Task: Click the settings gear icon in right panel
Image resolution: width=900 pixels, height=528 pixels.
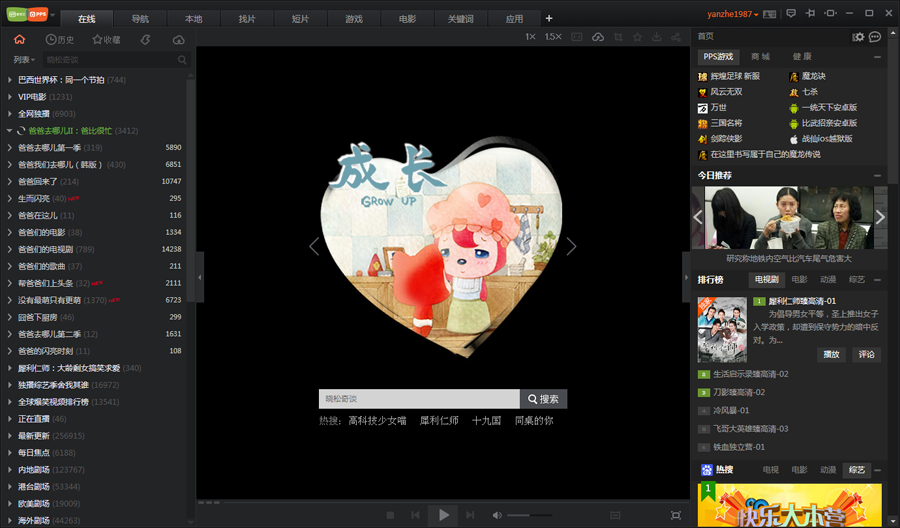Action: pyautogui.click(x=858, y=37)
